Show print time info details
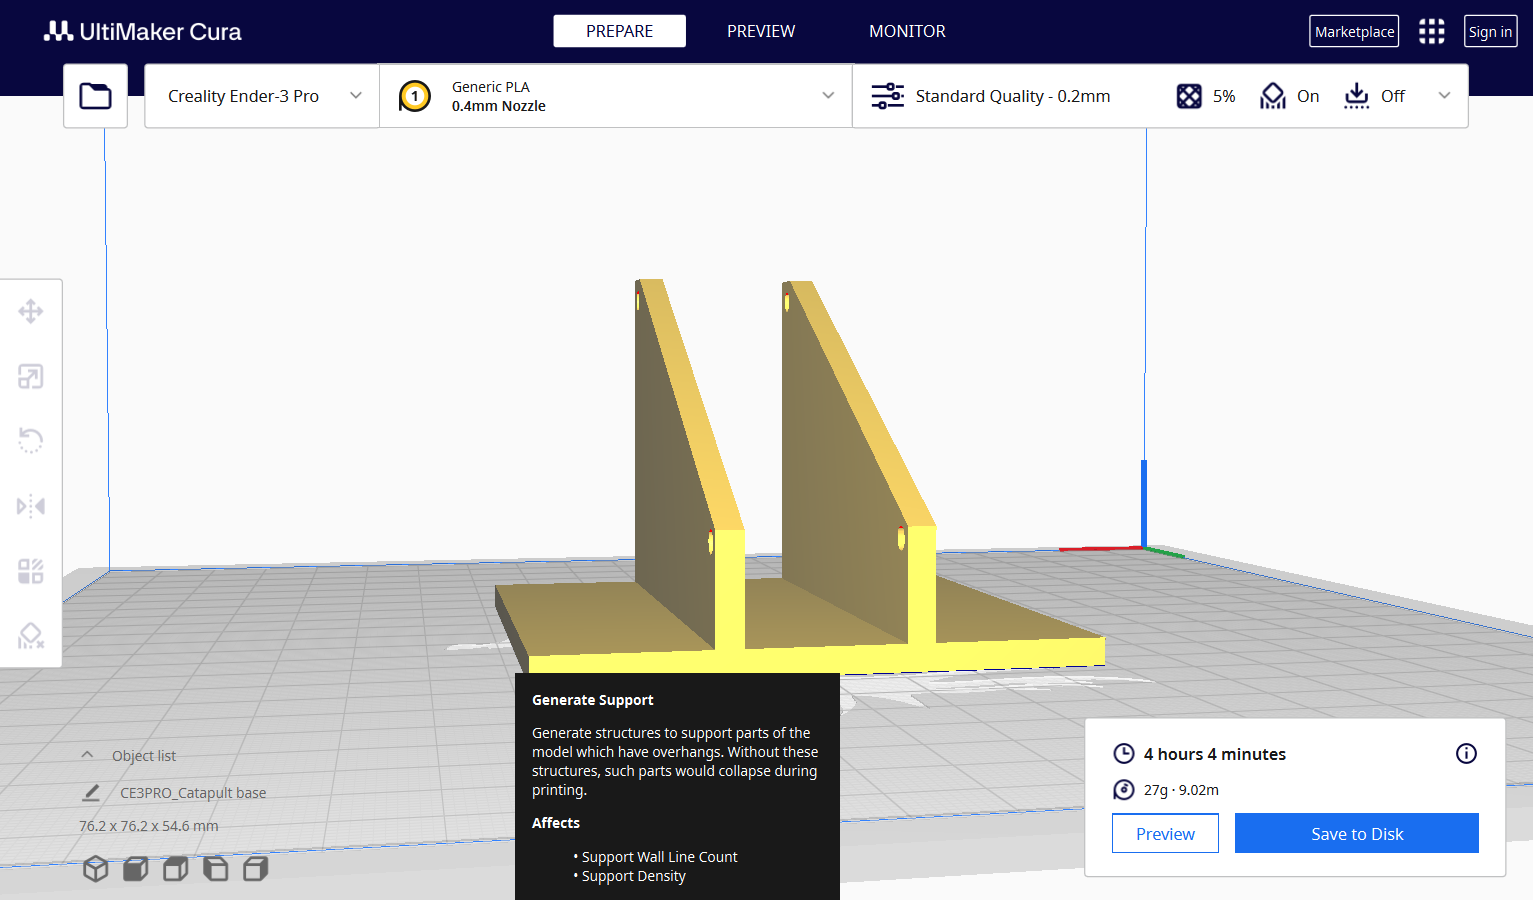Screen dimensions: 1533x900 pyautogui.click(x=1466, y=754)
